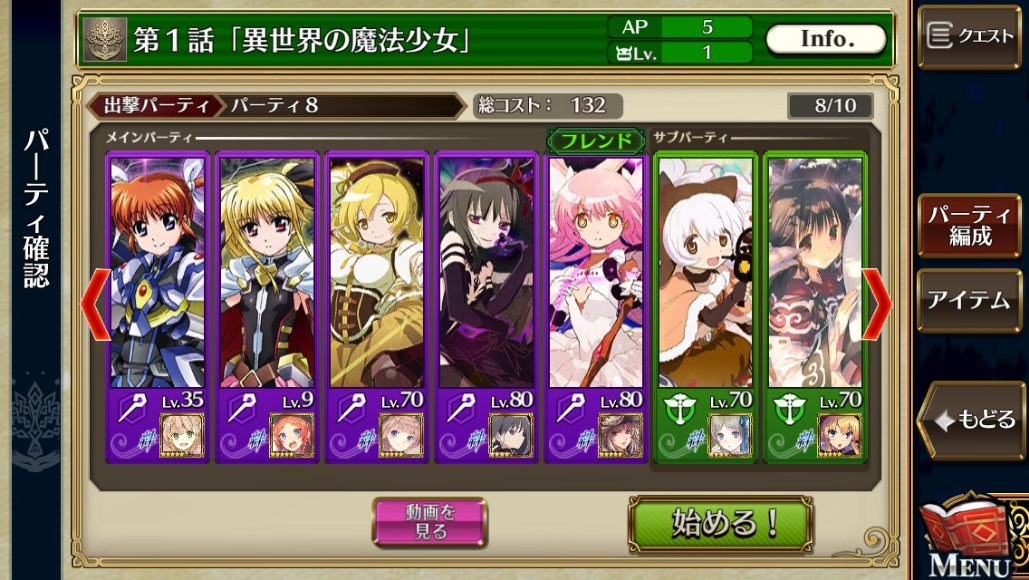
Task: Select wand icon under Lv.70 blonde card
Action: click(x=351, y=409)
